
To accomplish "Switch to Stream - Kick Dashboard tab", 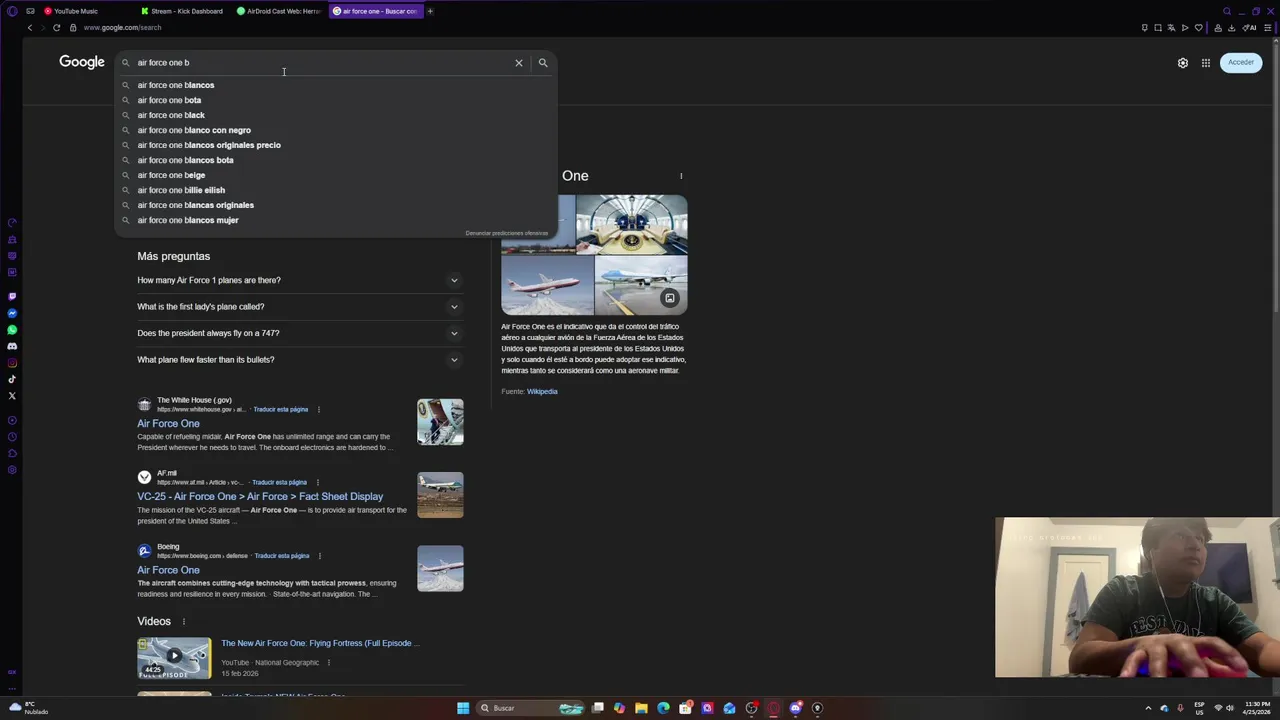I will click(x=186, y=11).
